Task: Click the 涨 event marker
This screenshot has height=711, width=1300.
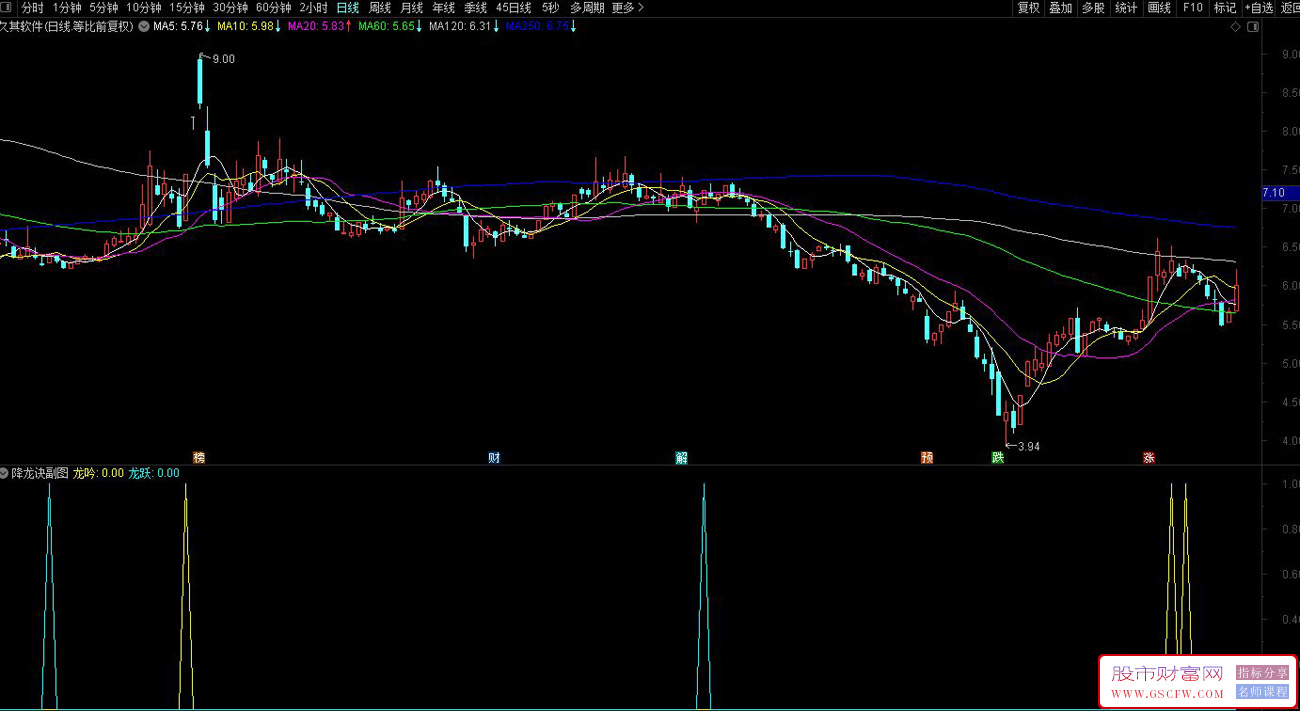Action: coord(1149,458)
